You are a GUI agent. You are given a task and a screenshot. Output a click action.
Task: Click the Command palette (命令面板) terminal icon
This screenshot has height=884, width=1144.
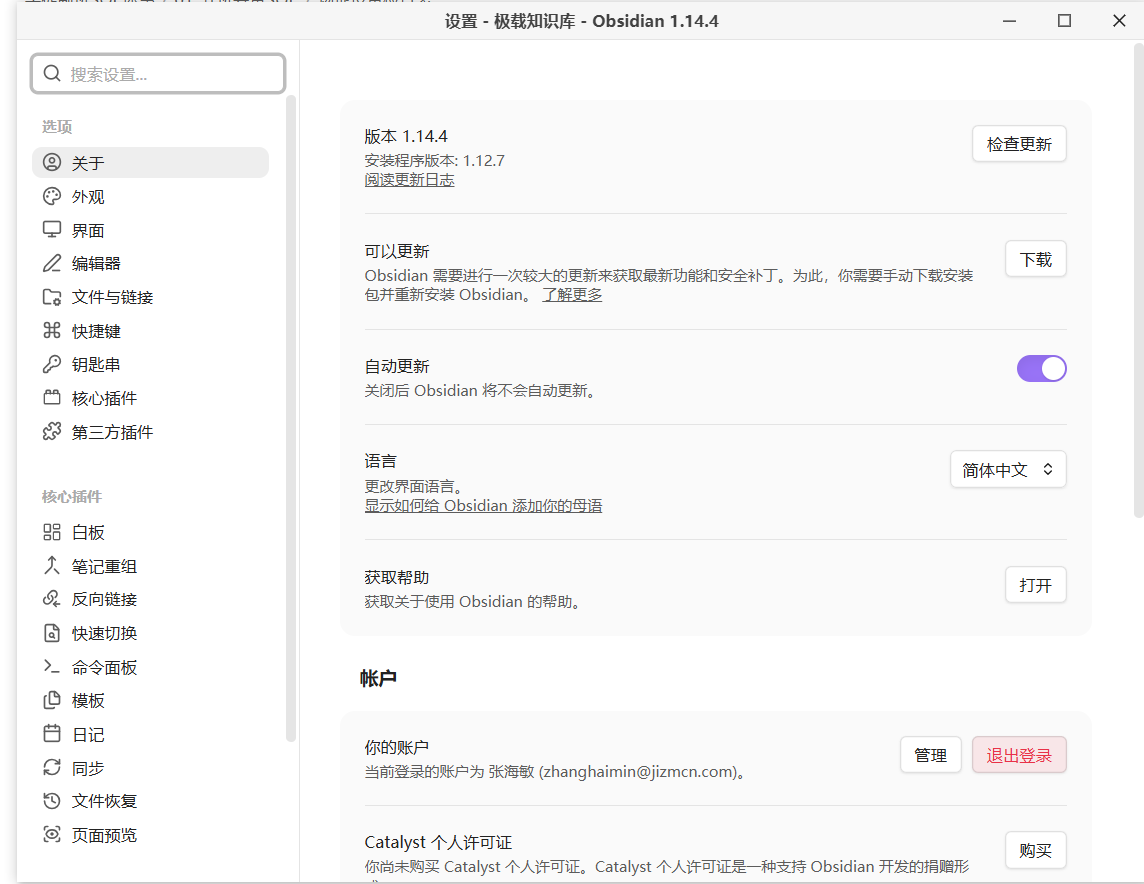52,667
